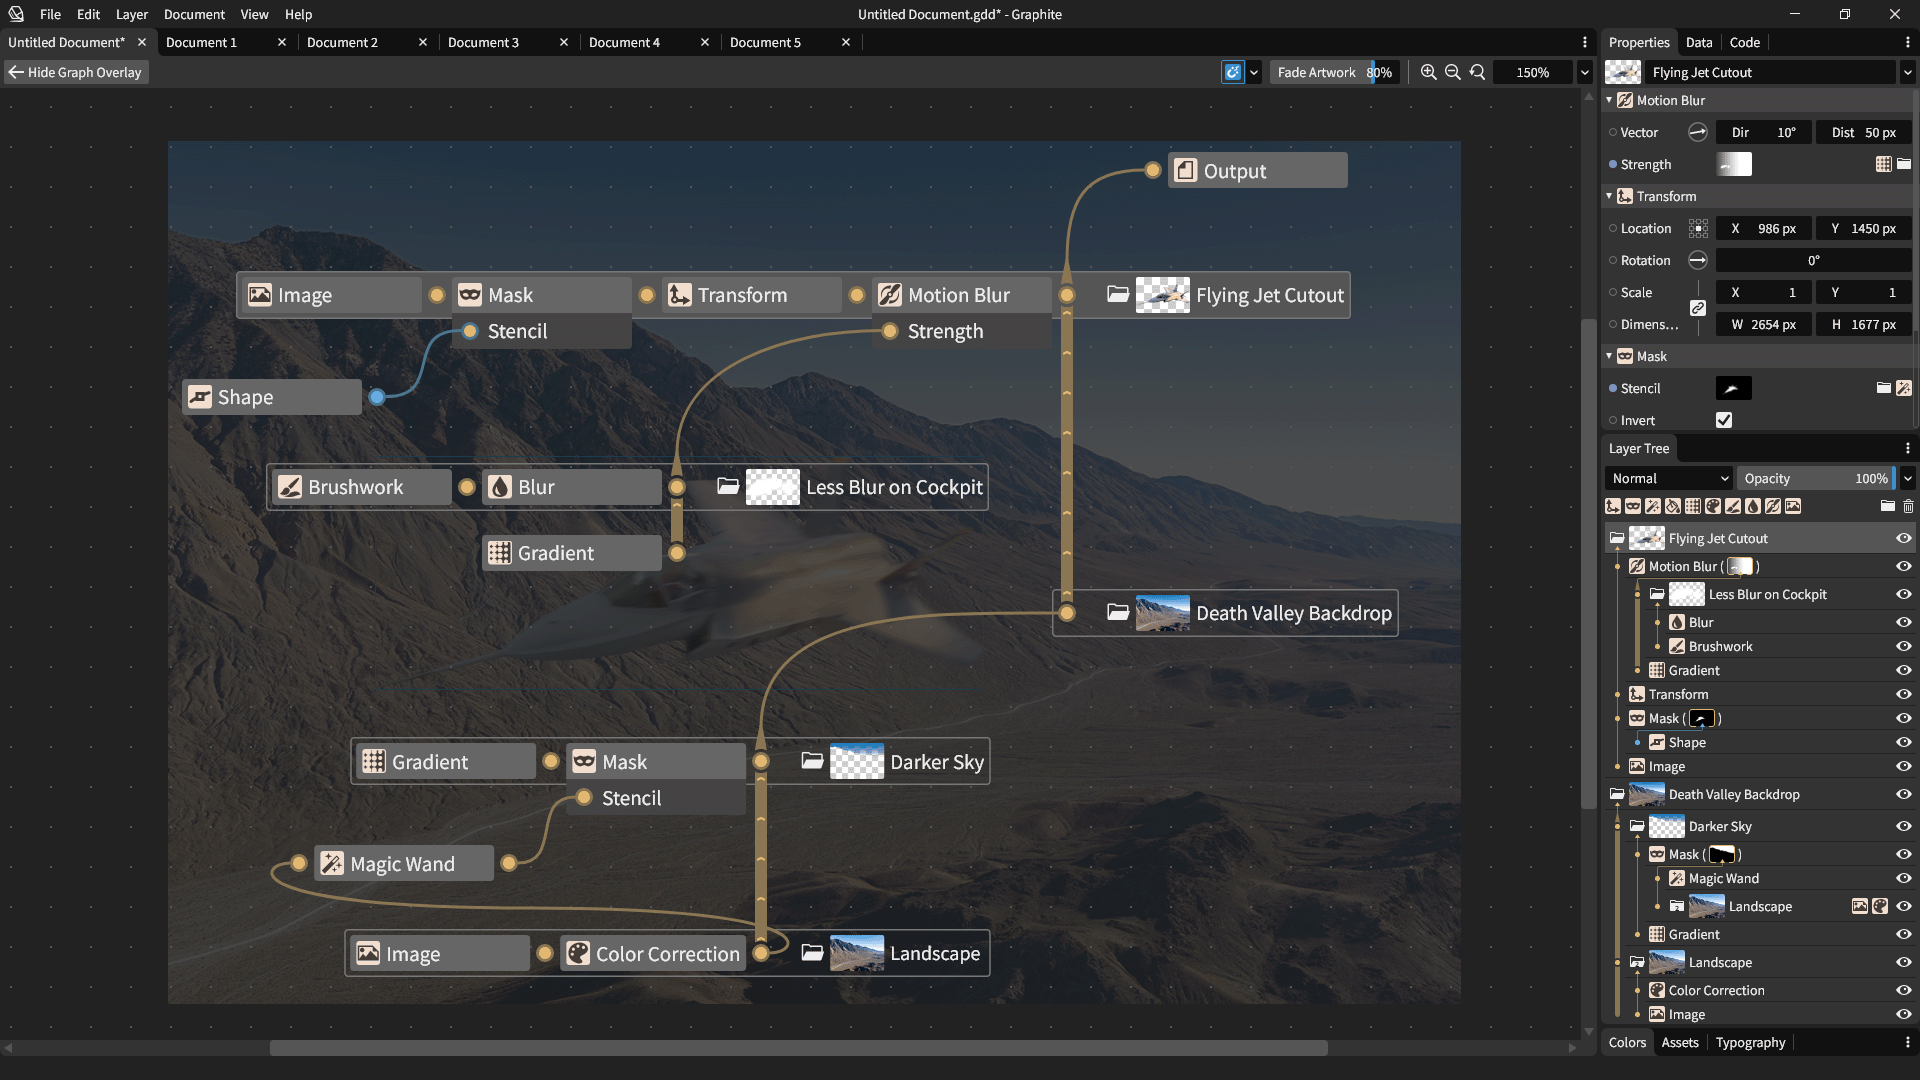Select the Magic Wand node icon

point(332,864)
